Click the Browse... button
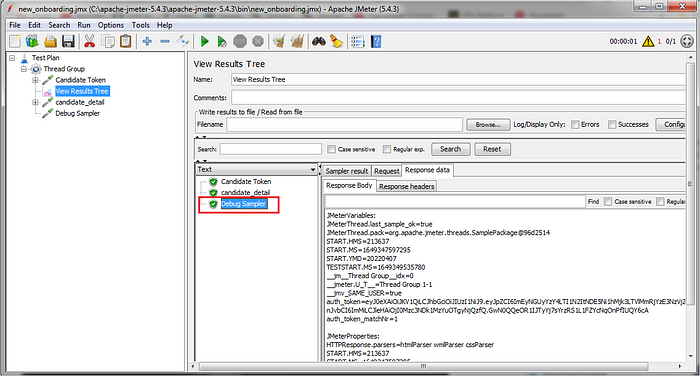700x376 pixels. pos(488,125)
